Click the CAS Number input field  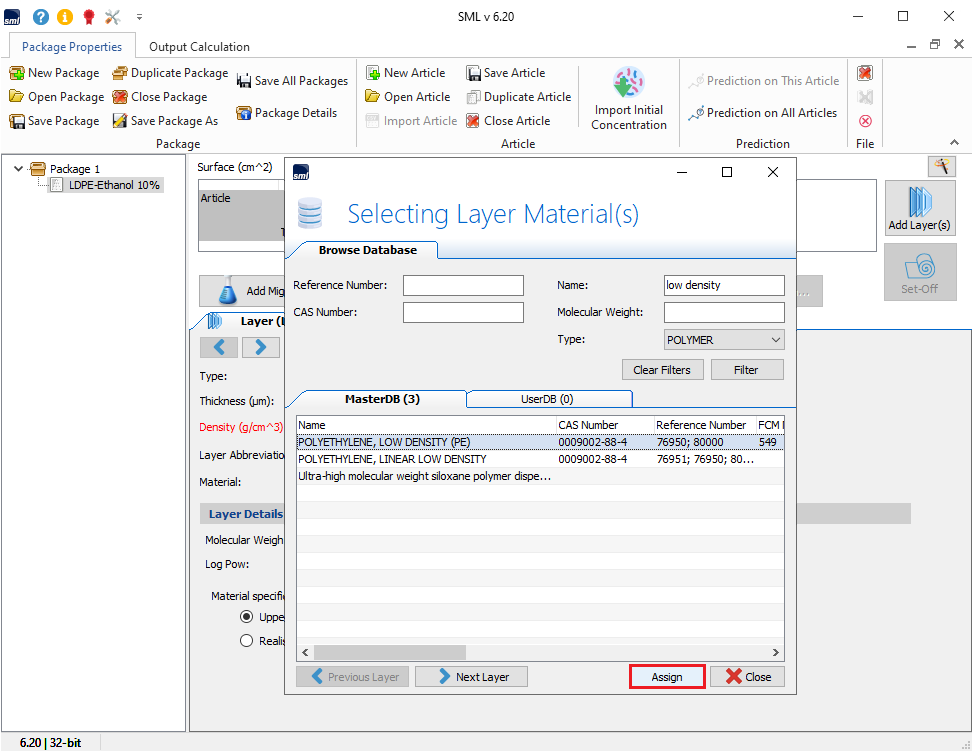click(x=463, y=313)
